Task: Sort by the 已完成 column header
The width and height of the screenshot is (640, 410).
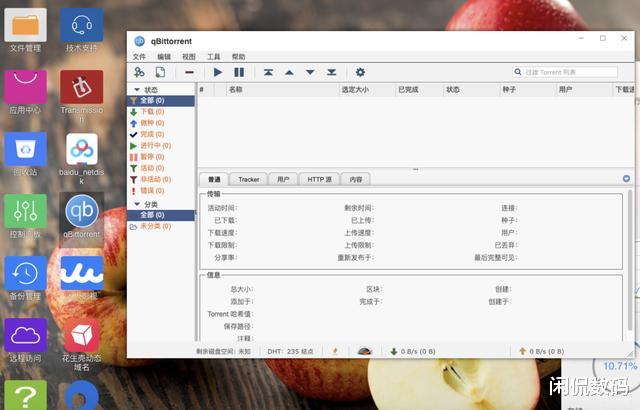Action: [419, 89]
